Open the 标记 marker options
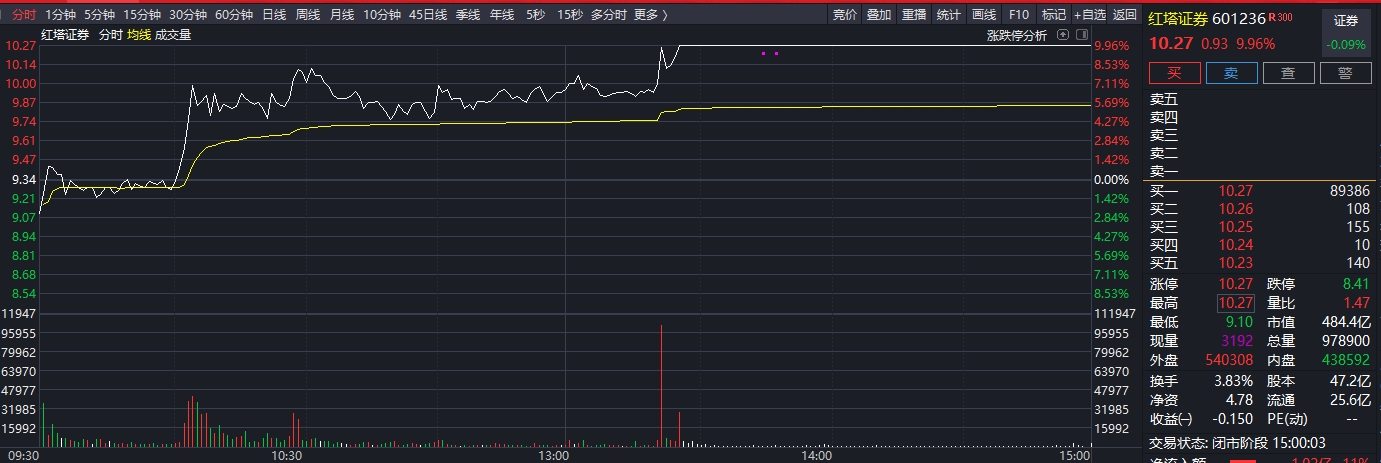 1053,15
